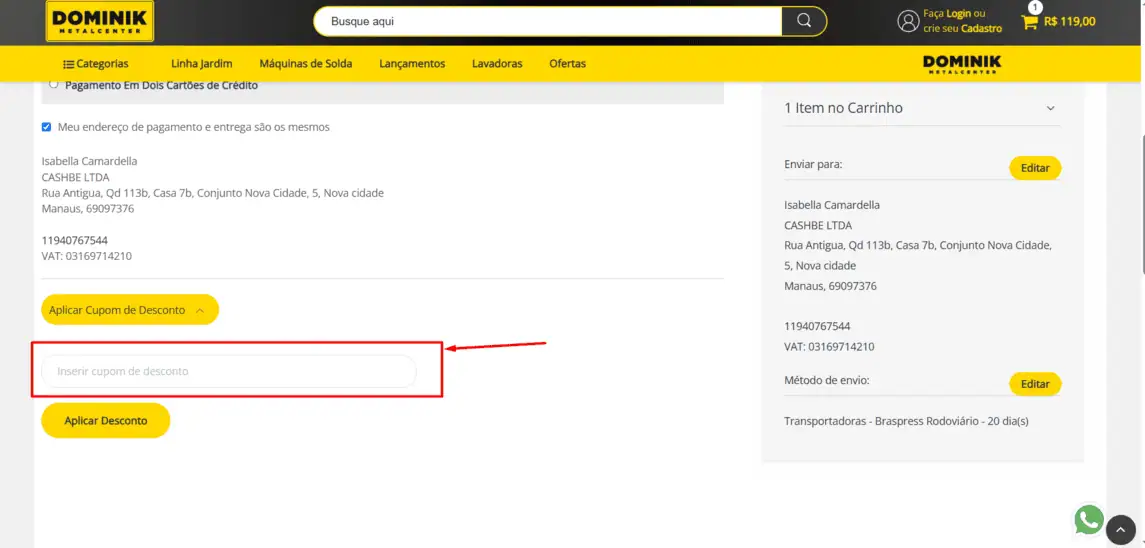Open Máquinas de Solda section
This screenshot has height=548, width=1145.
[306, 64]
